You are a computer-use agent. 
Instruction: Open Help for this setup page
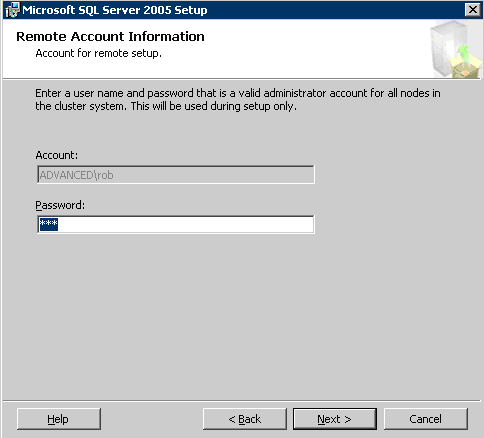(x=59, y=419)
